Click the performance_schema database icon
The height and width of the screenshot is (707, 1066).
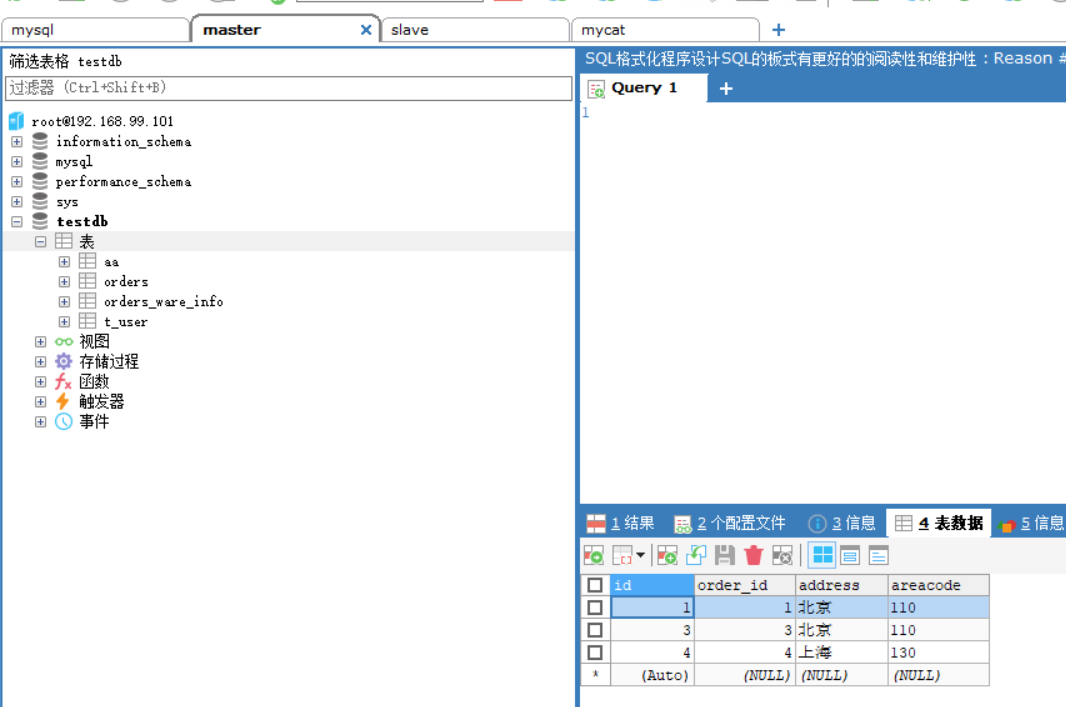pyautogui.click(x=40, y=182)
